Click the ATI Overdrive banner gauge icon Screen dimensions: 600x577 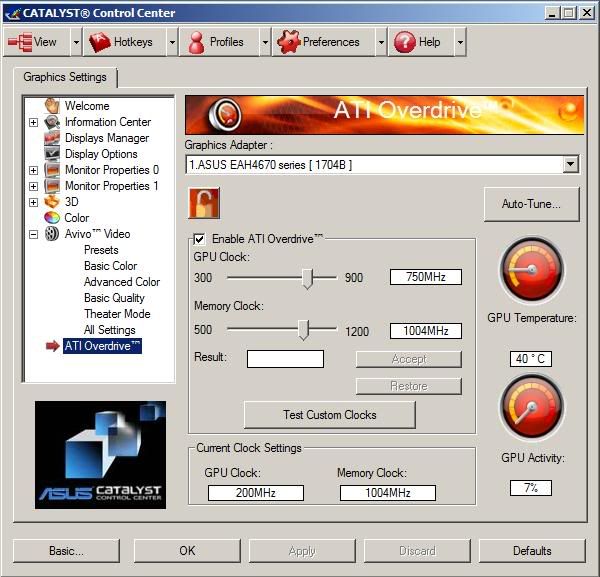pyautogui.click(x=225, y=114)
